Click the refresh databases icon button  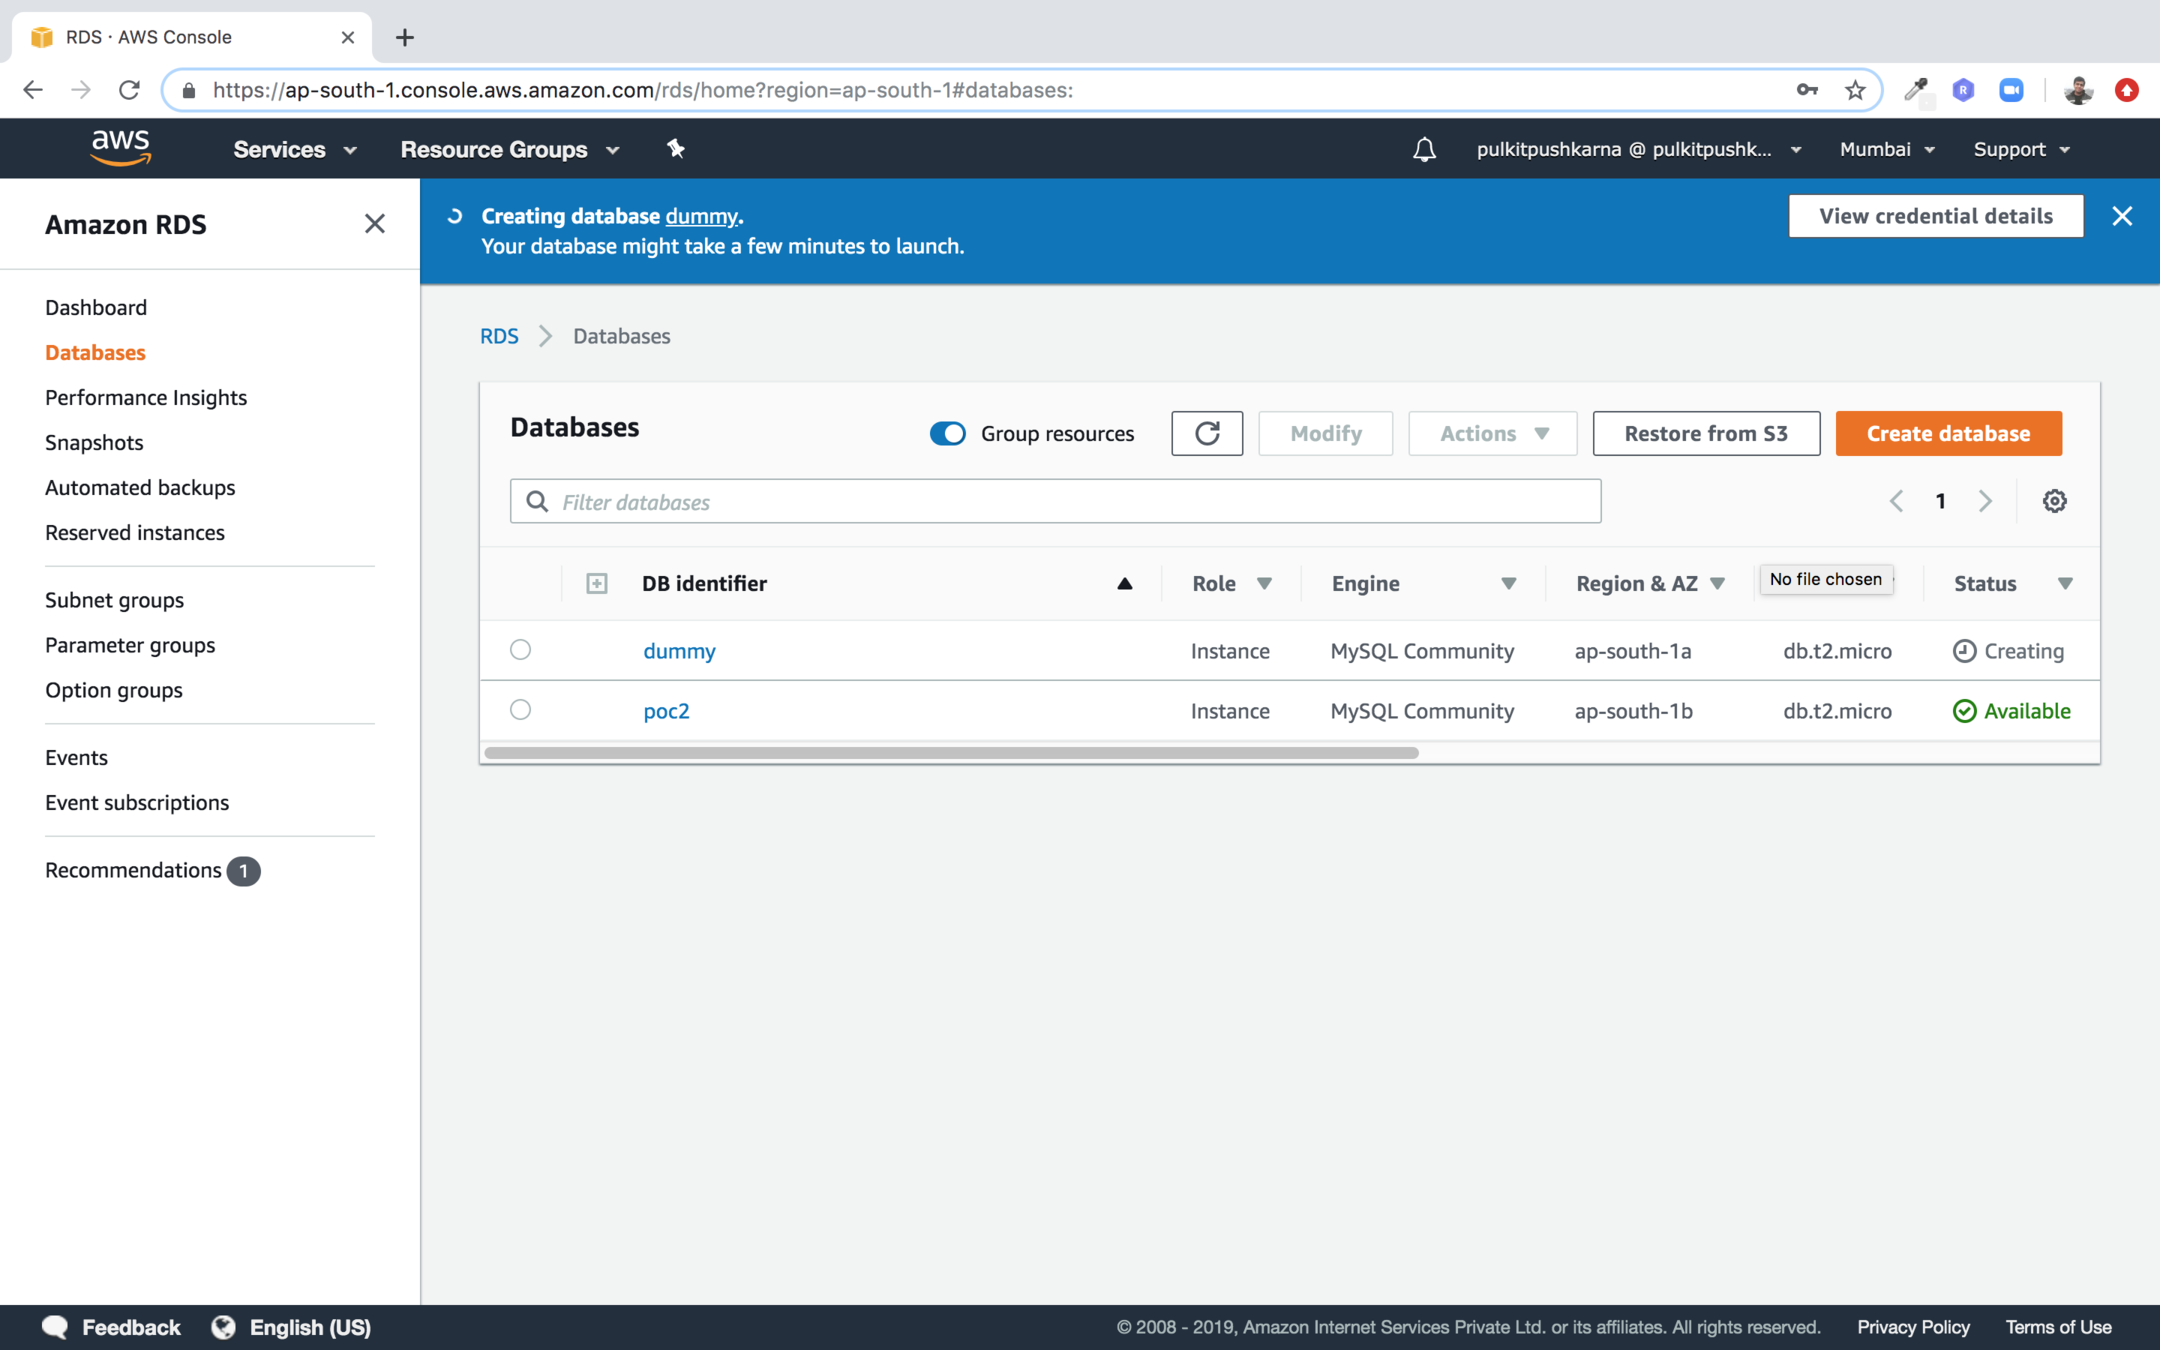[x=1207, y=433]
